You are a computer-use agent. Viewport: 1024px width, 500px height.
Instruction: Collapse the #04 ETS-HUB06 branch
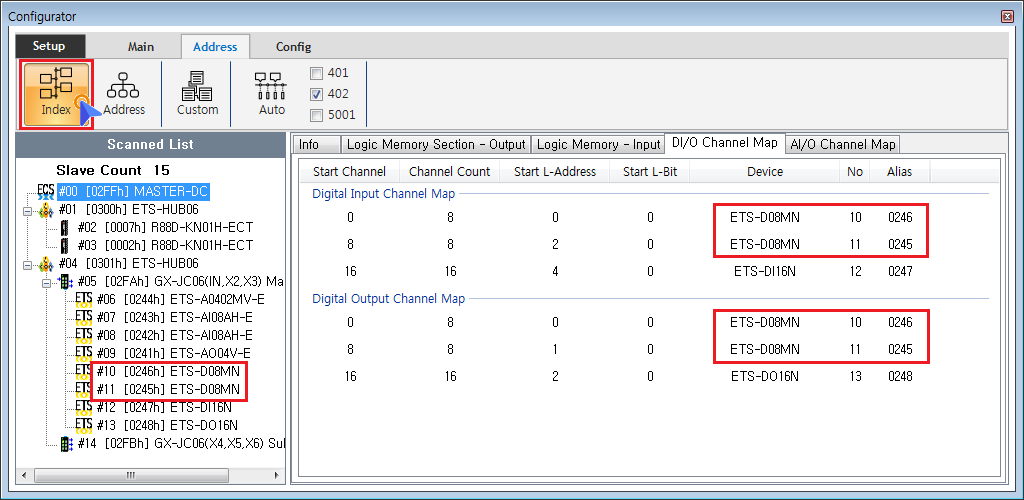[26, 264]
